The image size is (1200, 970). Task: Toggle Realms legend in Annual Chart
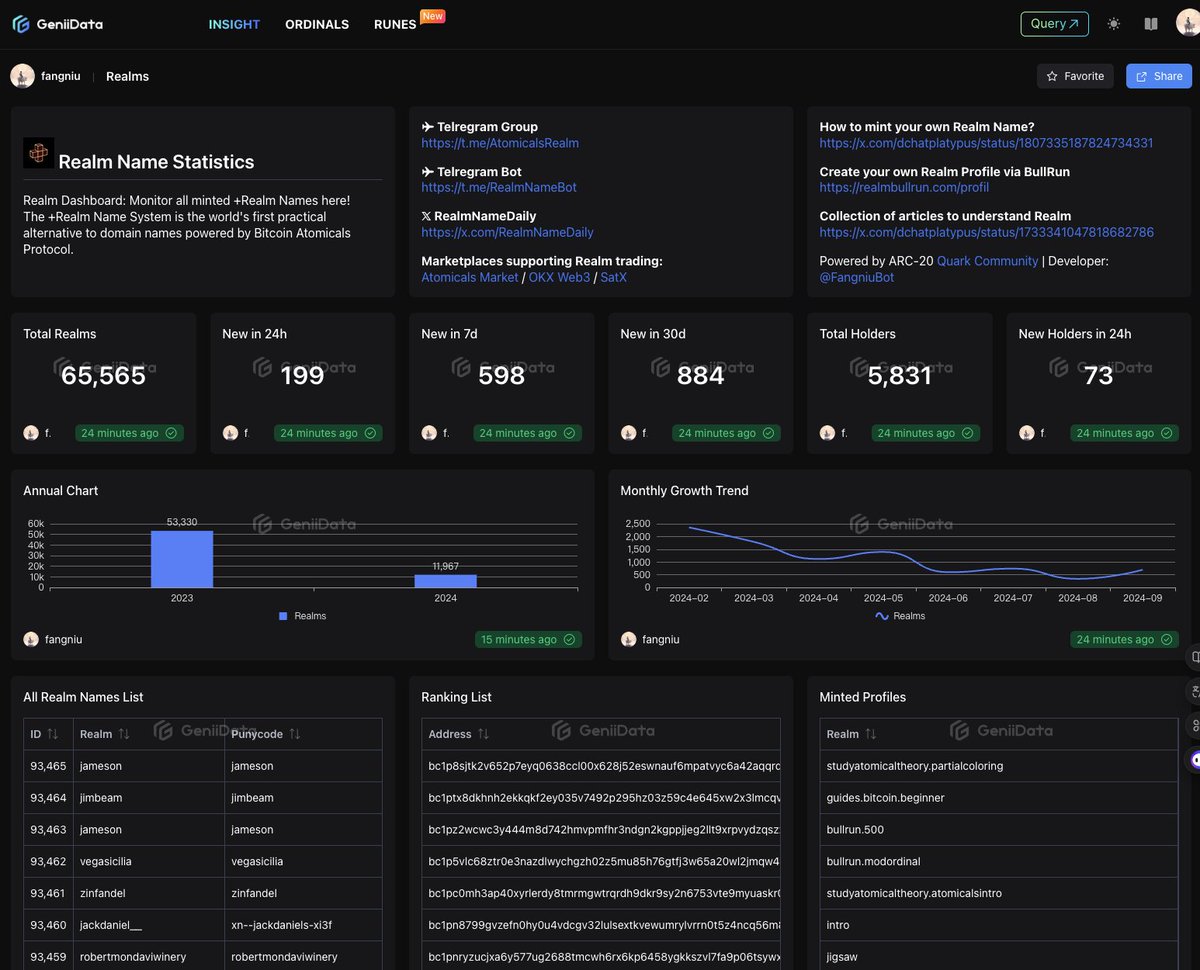click(x=303, y=616)
